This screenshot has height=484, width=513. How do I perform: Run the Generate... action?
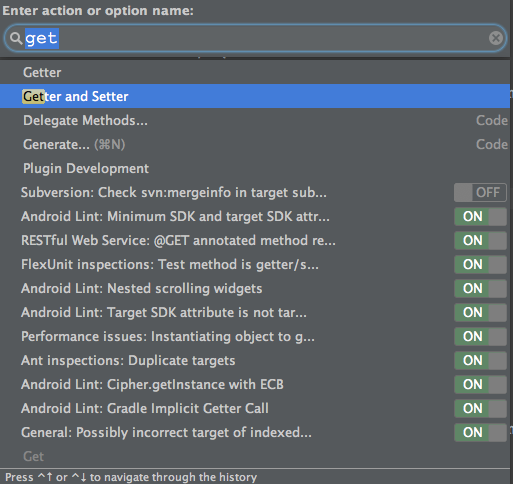[x=255, y=144]
